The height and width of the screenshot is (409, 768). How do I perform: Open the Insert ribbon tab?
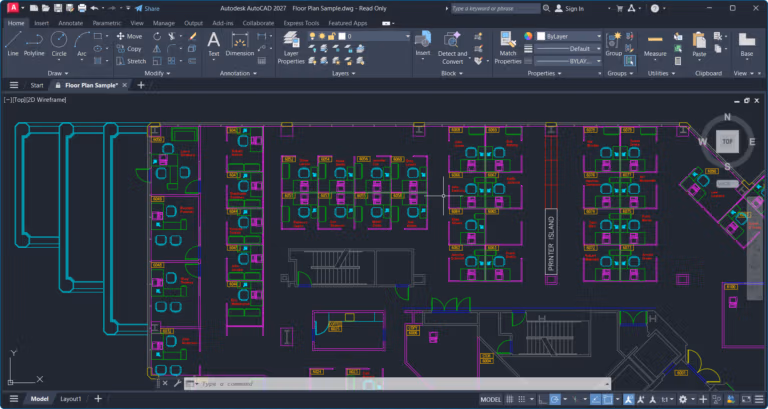tap(41, 23)
